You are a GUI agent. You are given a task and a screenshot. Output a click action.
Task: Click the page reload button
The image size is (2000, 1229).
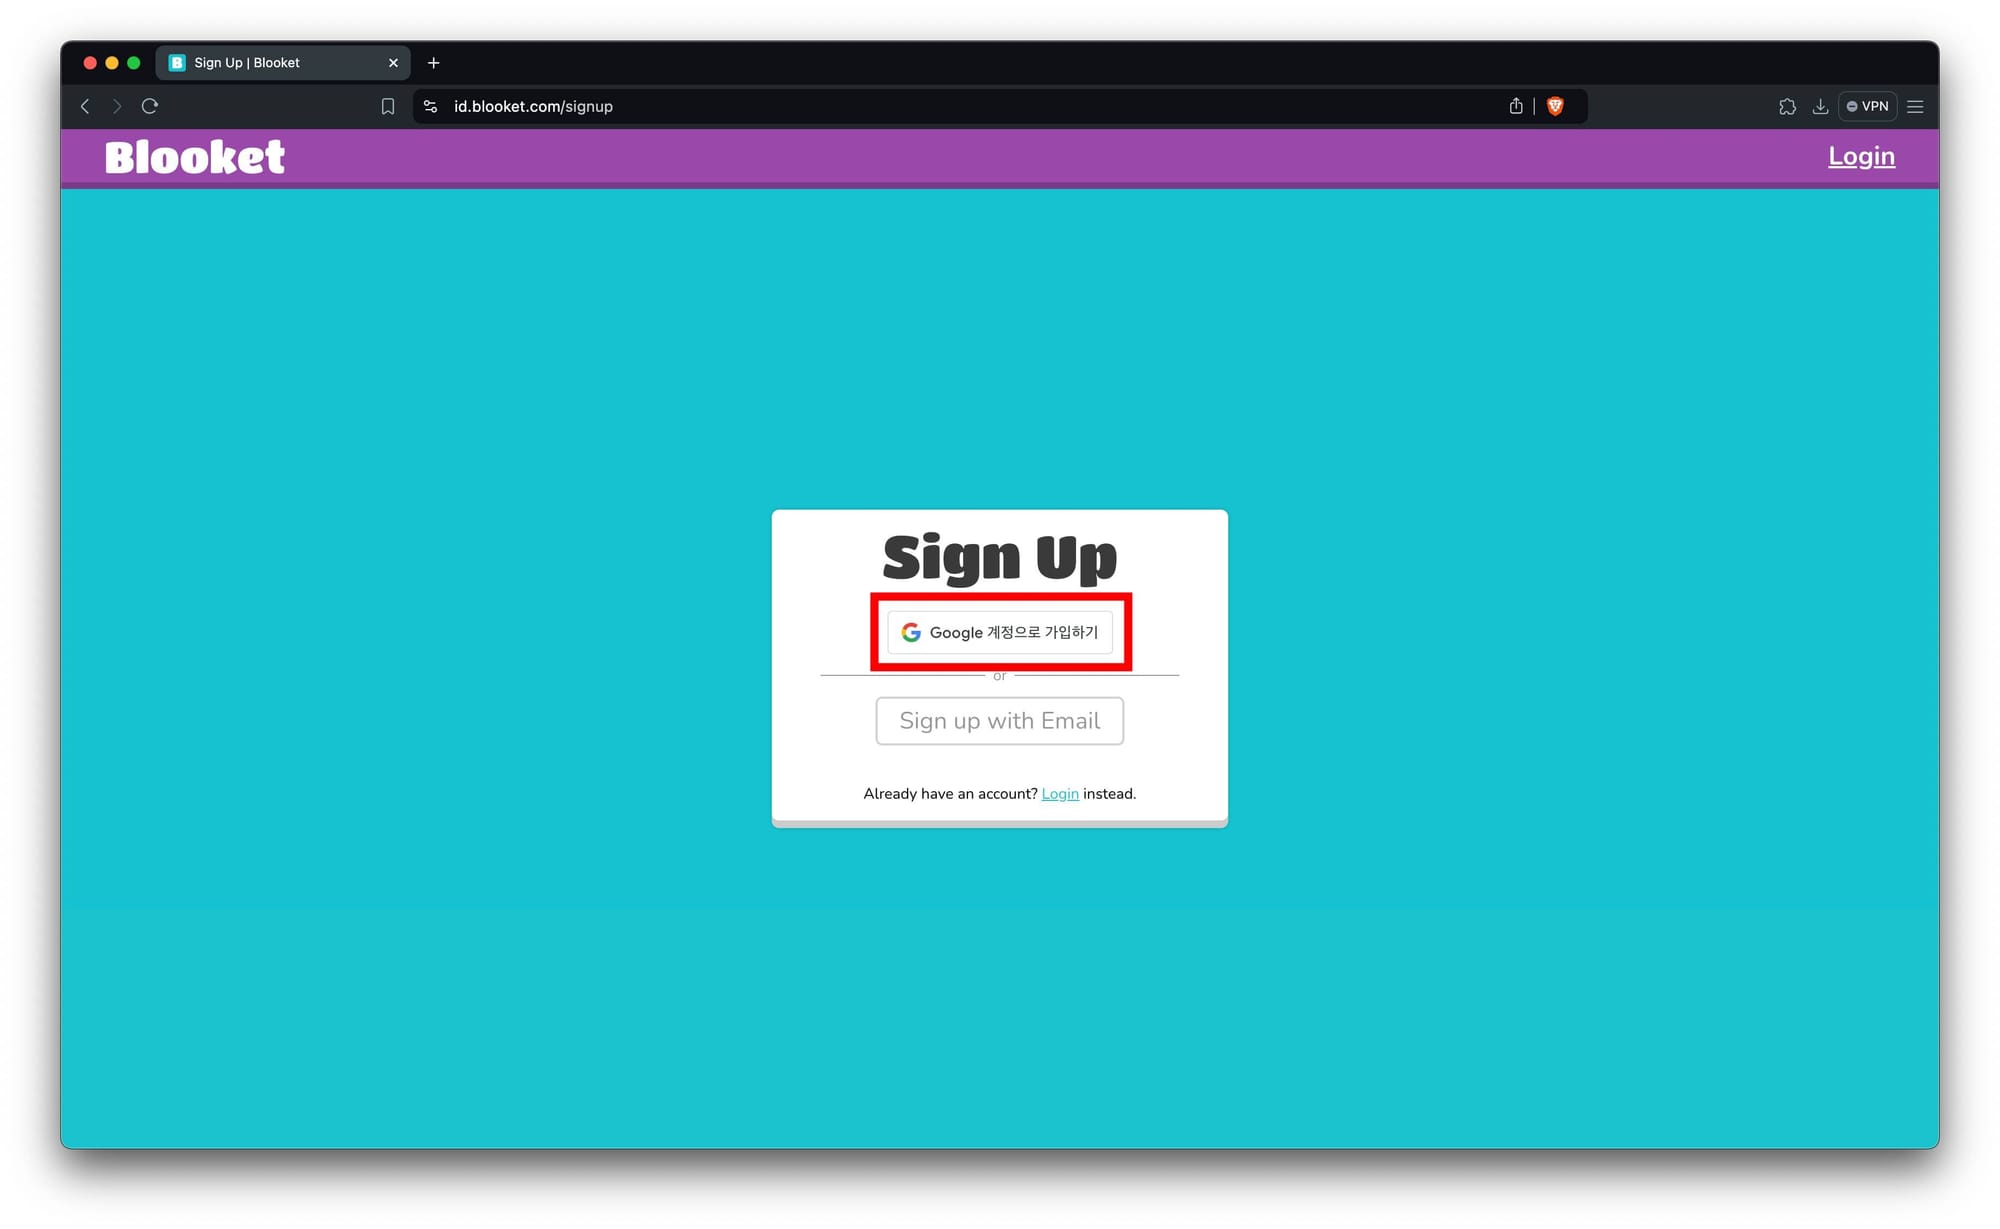(x=149, y=106)
